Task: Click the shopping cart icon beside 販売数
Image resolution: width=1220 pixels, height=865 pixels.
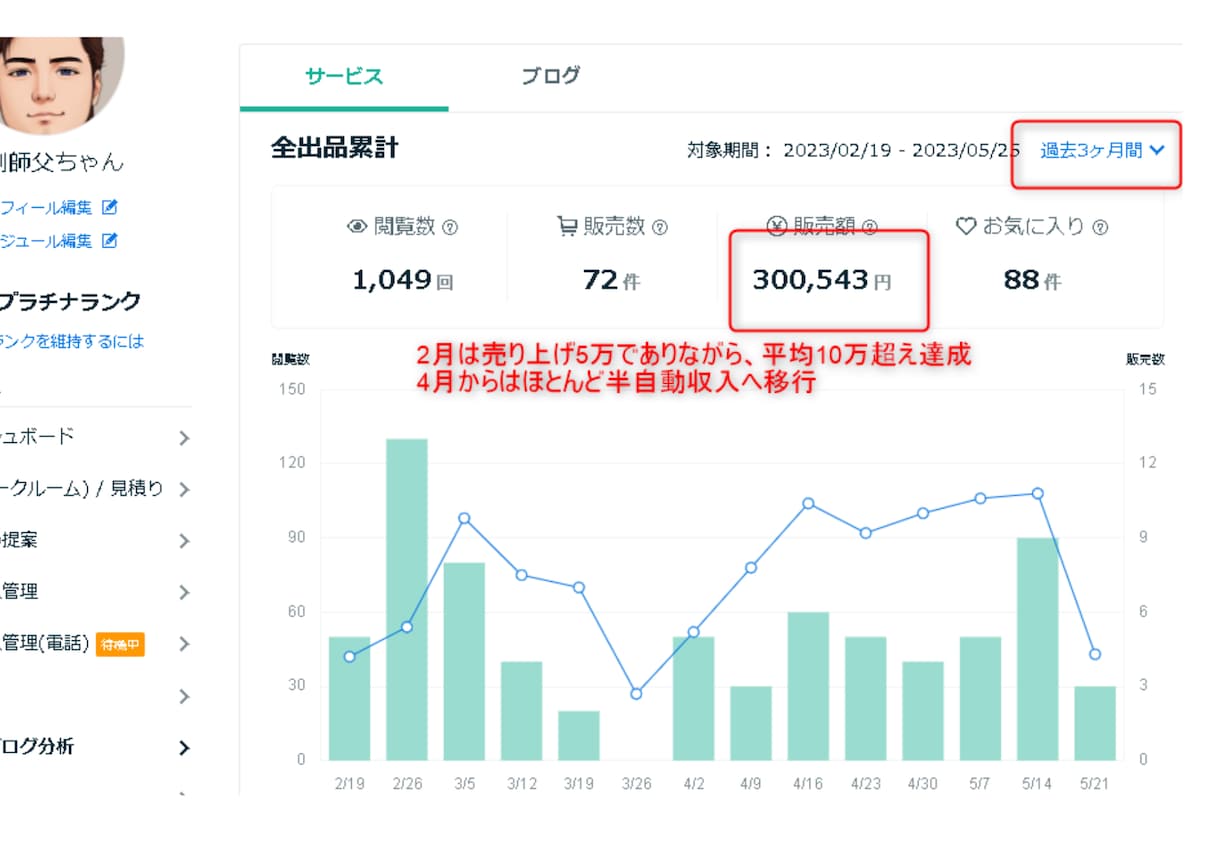Action: coord(567,227)
